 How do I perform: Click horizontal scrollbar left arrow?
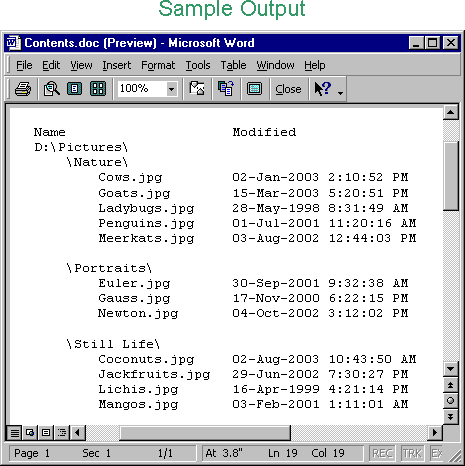78,433
